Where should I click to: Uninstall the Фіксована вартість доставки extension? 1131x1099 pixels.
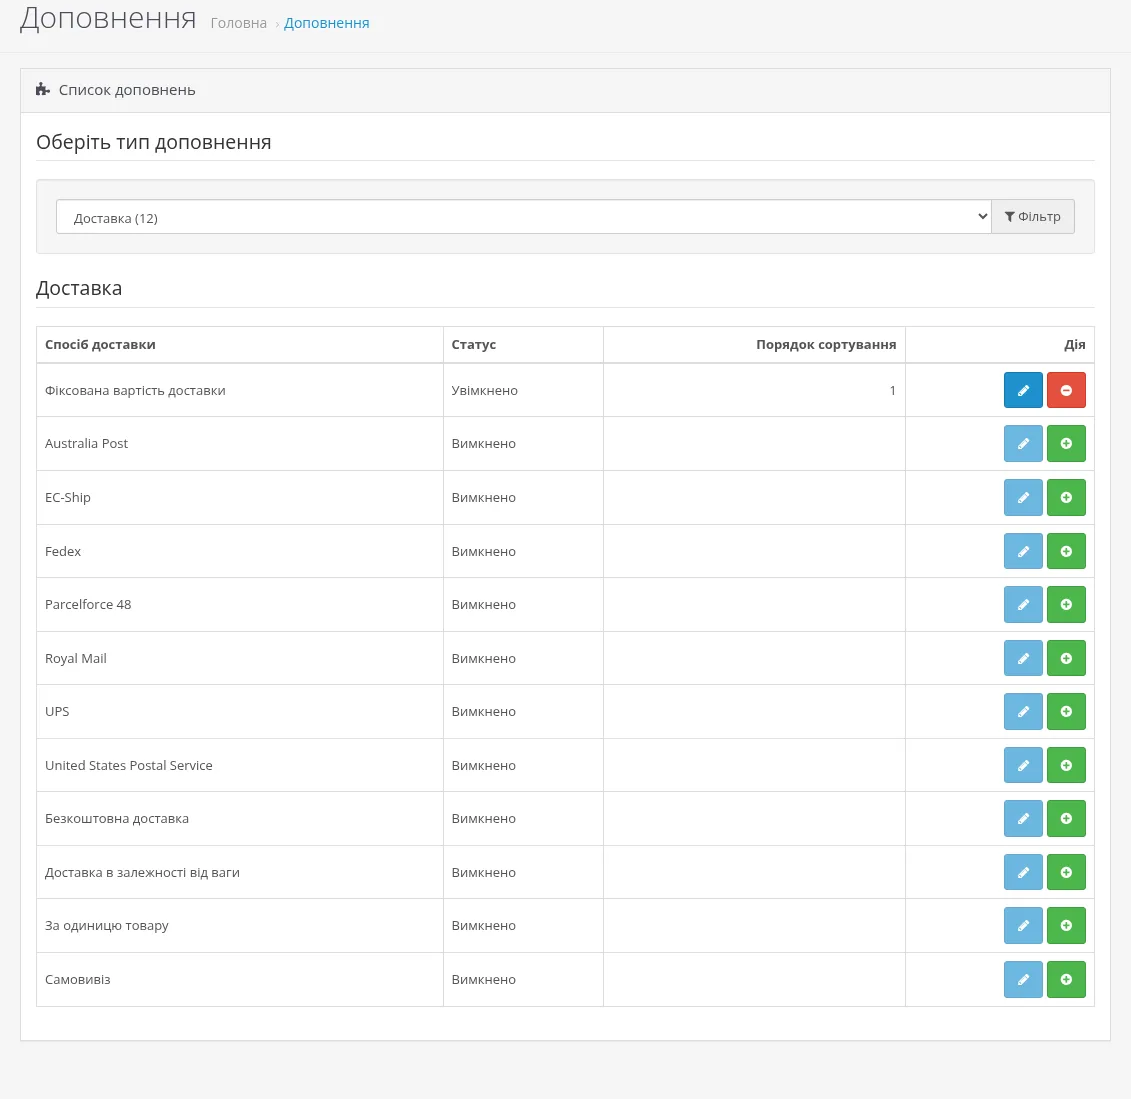[1066, 390]
